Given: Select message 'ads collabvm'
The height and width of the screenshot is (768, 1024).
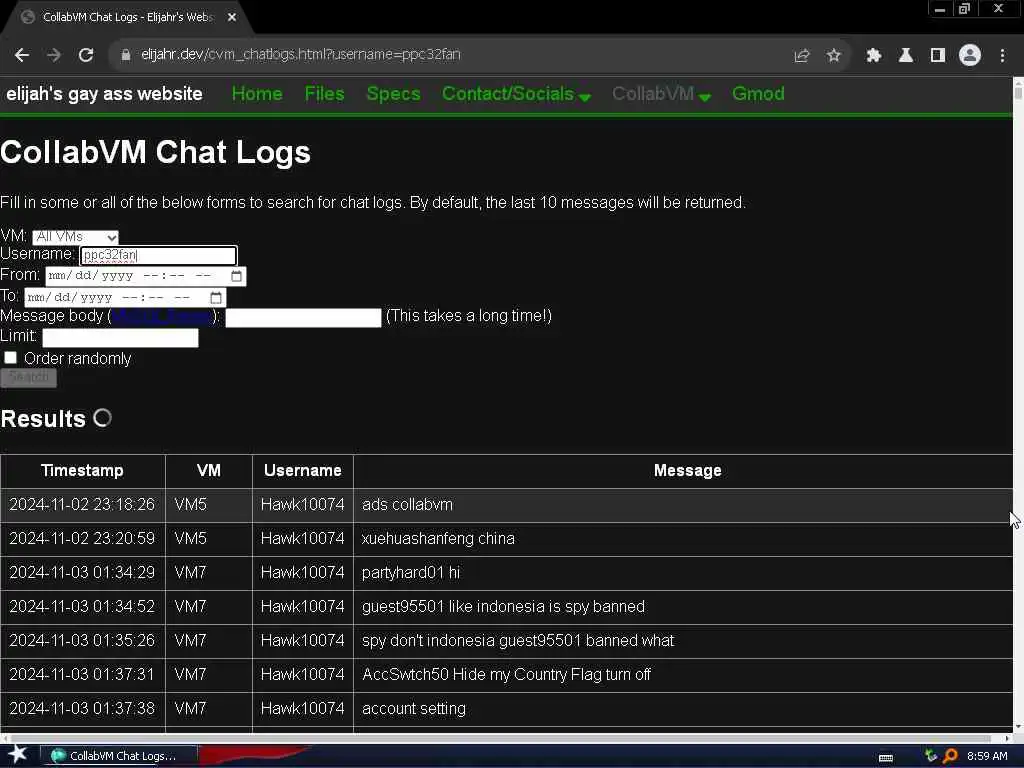Looking at the screenshot, I should [x=407, y=505].
